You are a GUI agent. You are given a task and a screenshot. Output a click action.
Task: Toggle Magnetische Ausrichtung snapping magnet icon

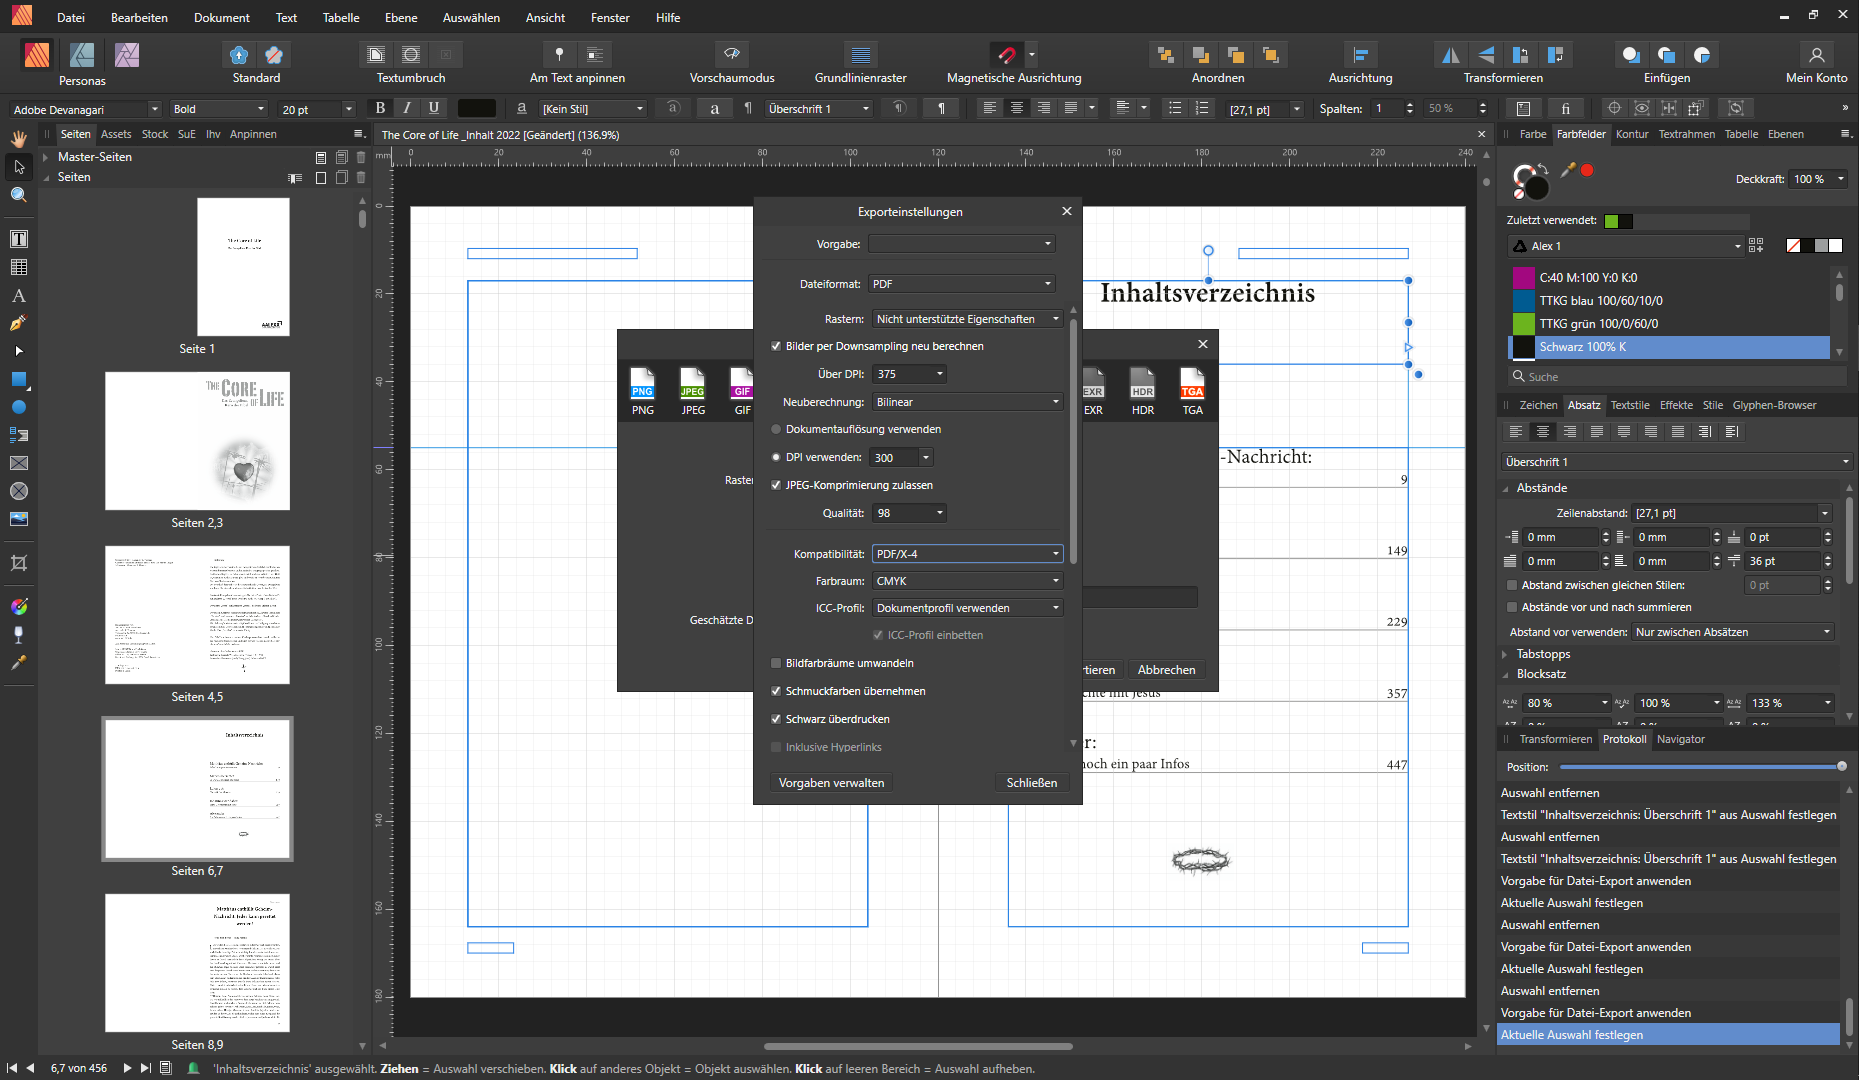[1006, 54]
